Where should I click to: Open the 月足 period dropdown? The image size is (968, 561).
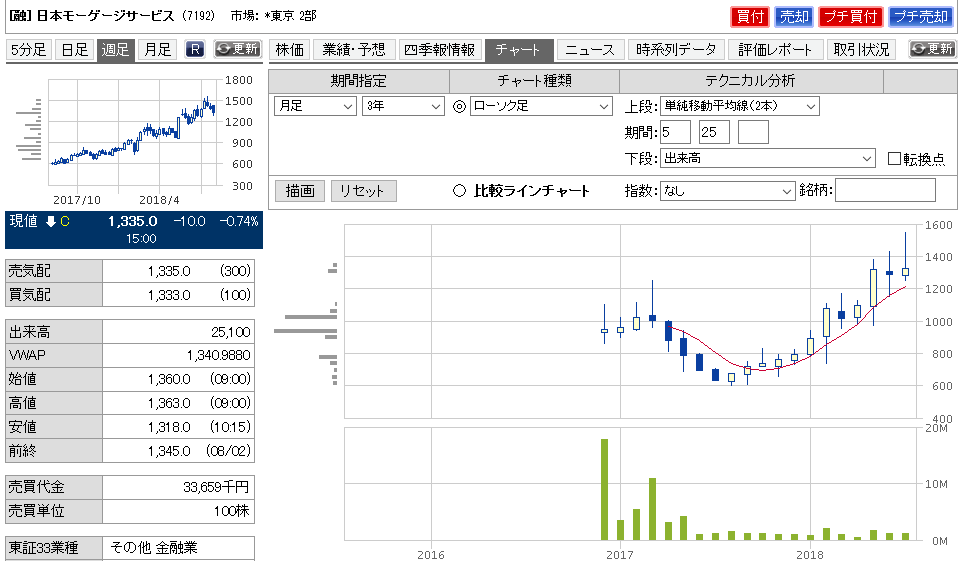click(314, 106)
